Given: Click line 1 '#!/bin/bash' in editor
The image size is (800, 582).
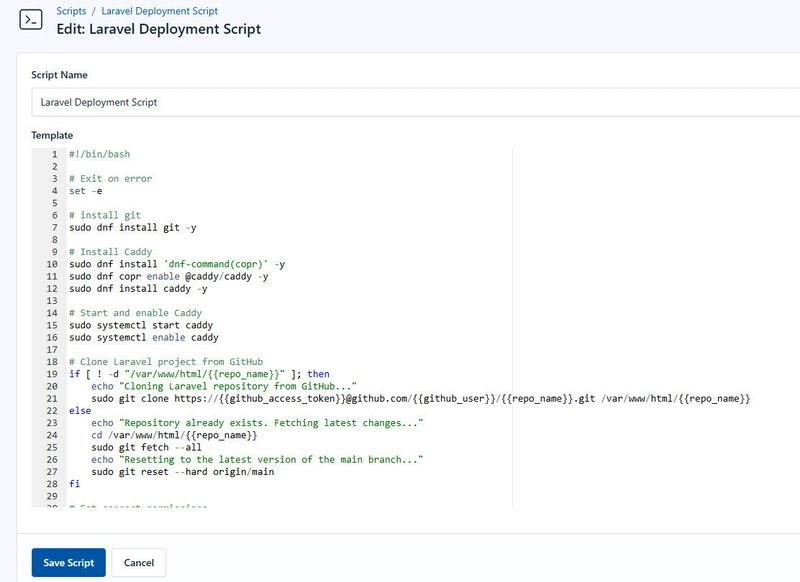Looking at the screenshot, I should coord(99,154).
